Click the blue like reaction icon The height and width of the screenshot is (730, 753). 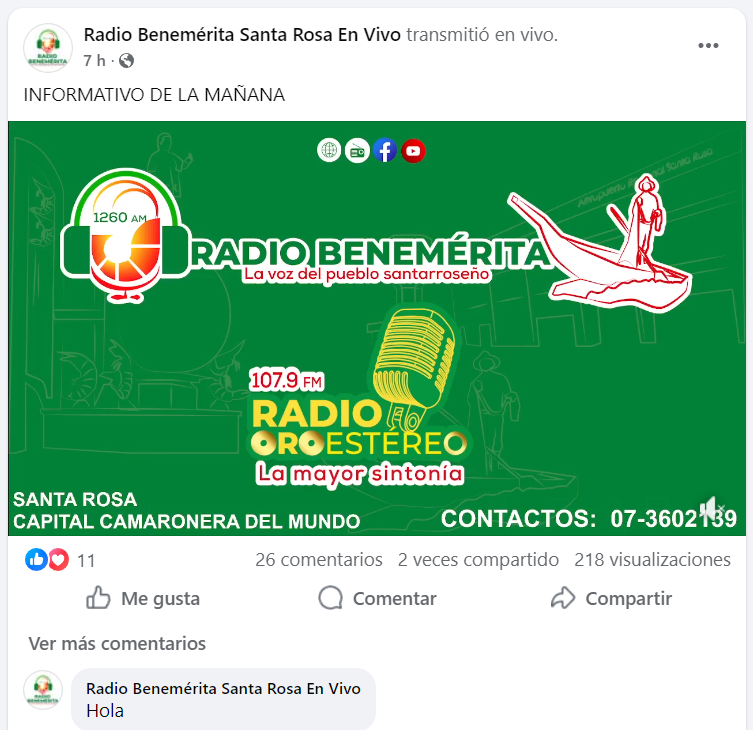click(x=36, y=560)
